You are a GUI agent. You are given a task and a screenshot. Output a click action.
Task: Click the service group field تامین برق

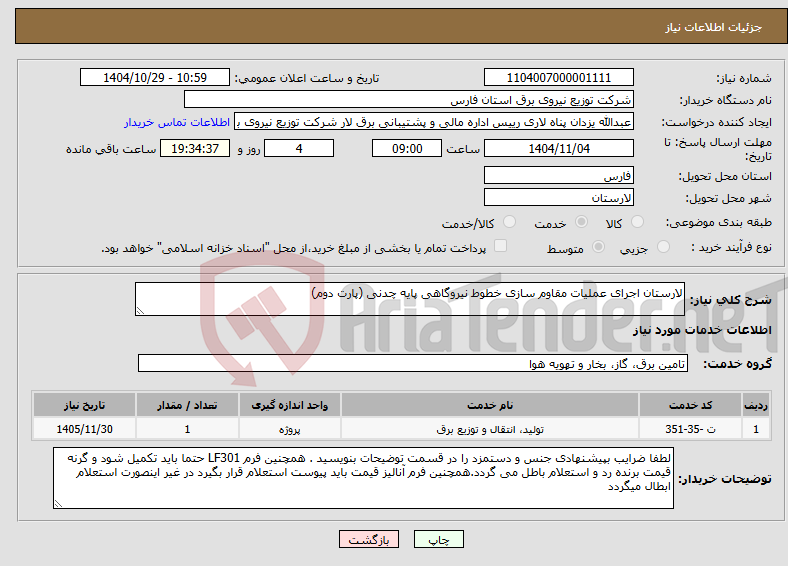[x=413, y=363]
